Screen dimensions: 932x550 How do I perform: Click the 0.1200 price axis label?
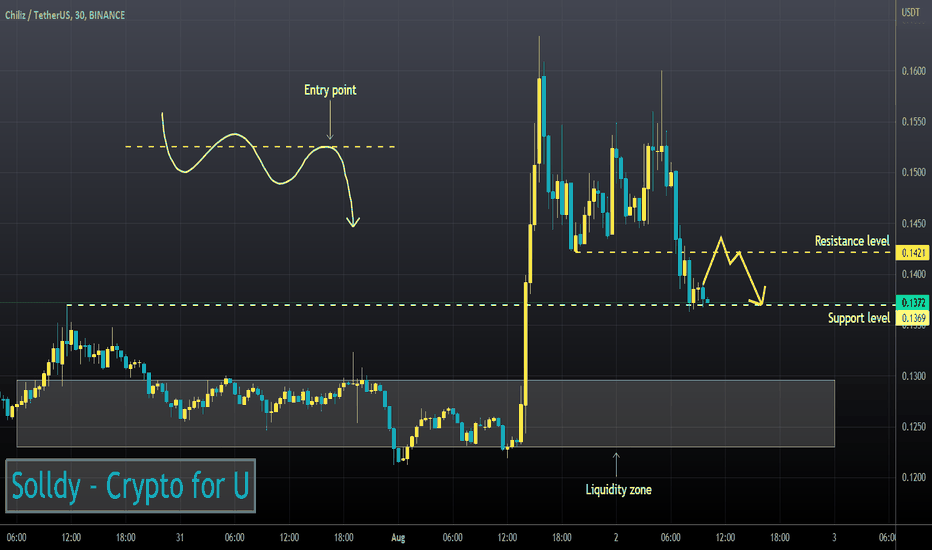pos(914,477)
